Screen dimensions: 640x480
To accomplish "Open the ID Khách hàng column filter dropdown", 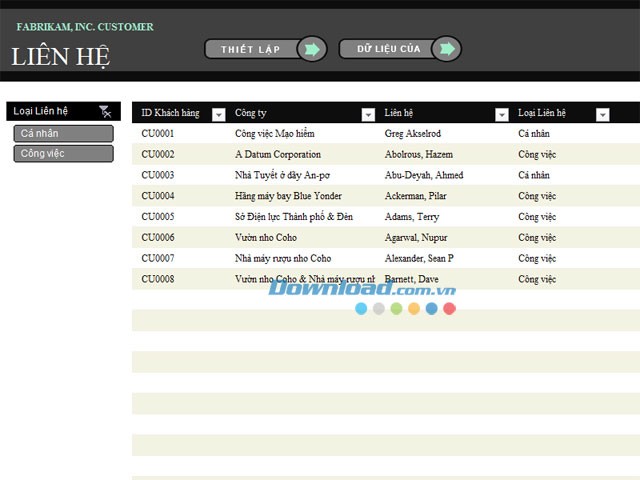I will pyautogui.click(x=219, y=114).
